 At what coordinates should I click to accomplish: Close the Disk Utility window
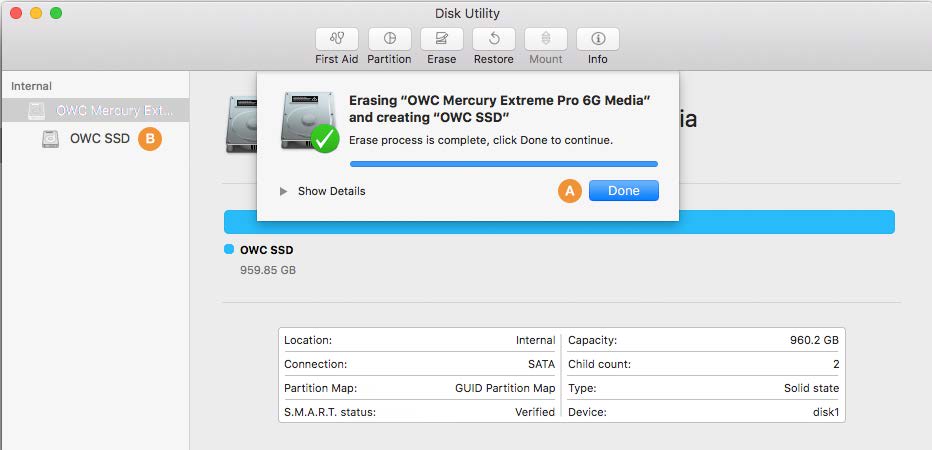(x=16, y=14)
